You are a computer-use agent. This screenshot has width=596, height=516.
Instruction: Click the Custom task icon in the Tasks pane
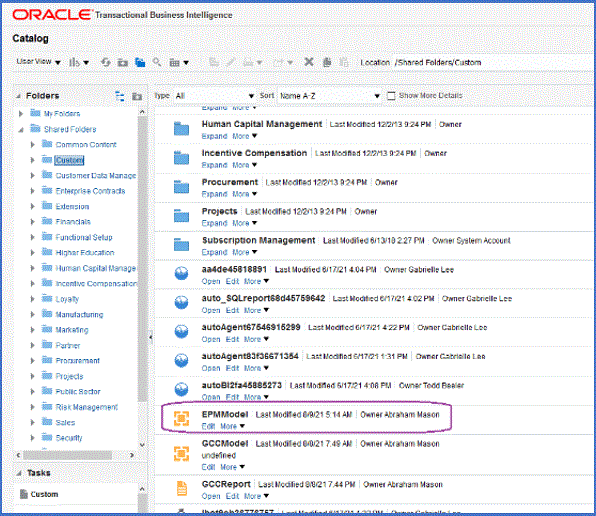(24, 494)
